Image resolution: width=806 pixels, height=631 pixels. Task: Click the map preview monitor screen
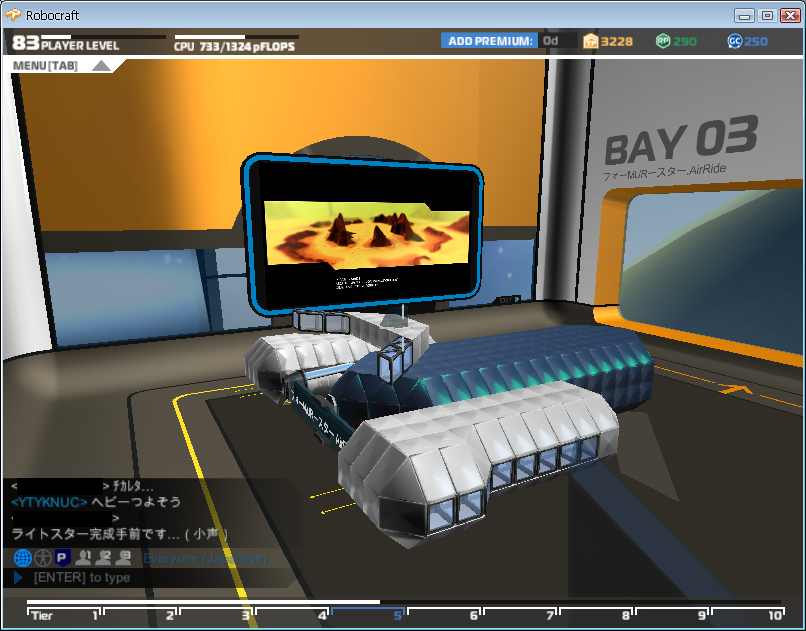[366, 234]
